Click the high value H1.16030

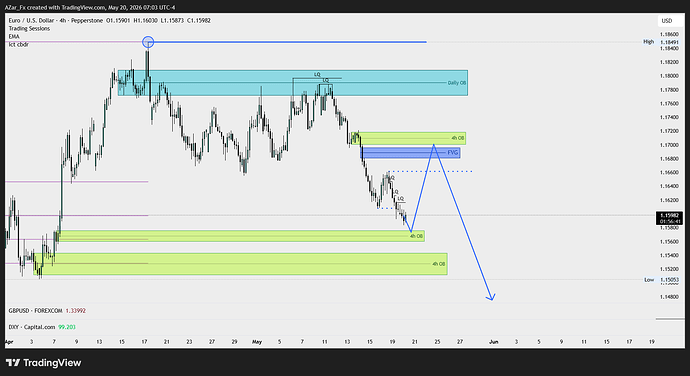click(x=145, y=20)
